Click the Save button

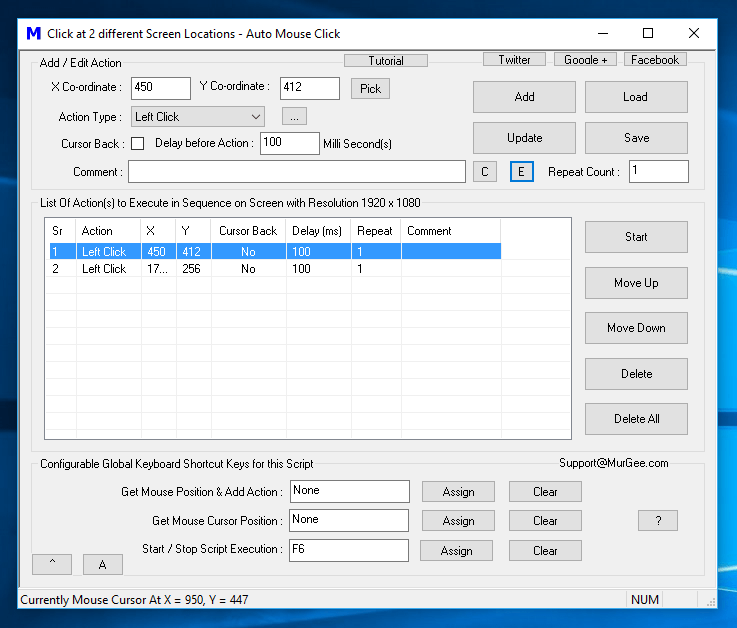[x=636, y=138]
